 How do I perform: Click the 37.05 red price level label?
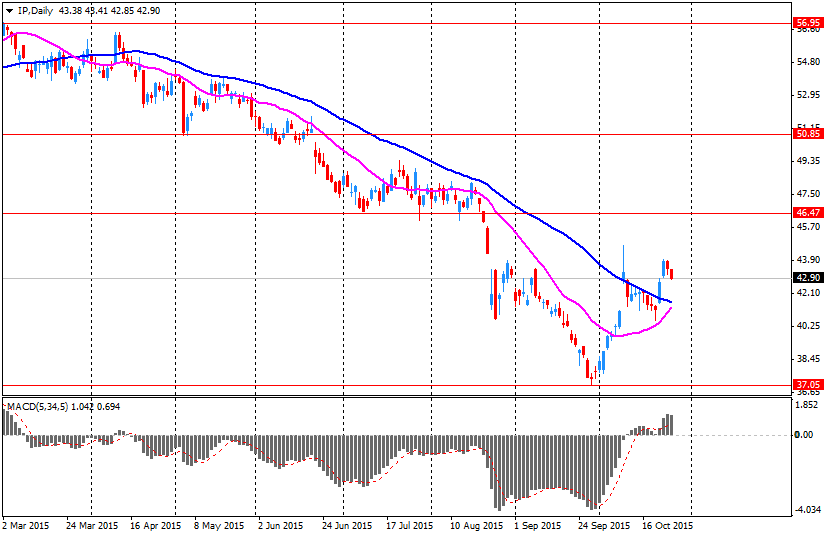coord(809,385)
